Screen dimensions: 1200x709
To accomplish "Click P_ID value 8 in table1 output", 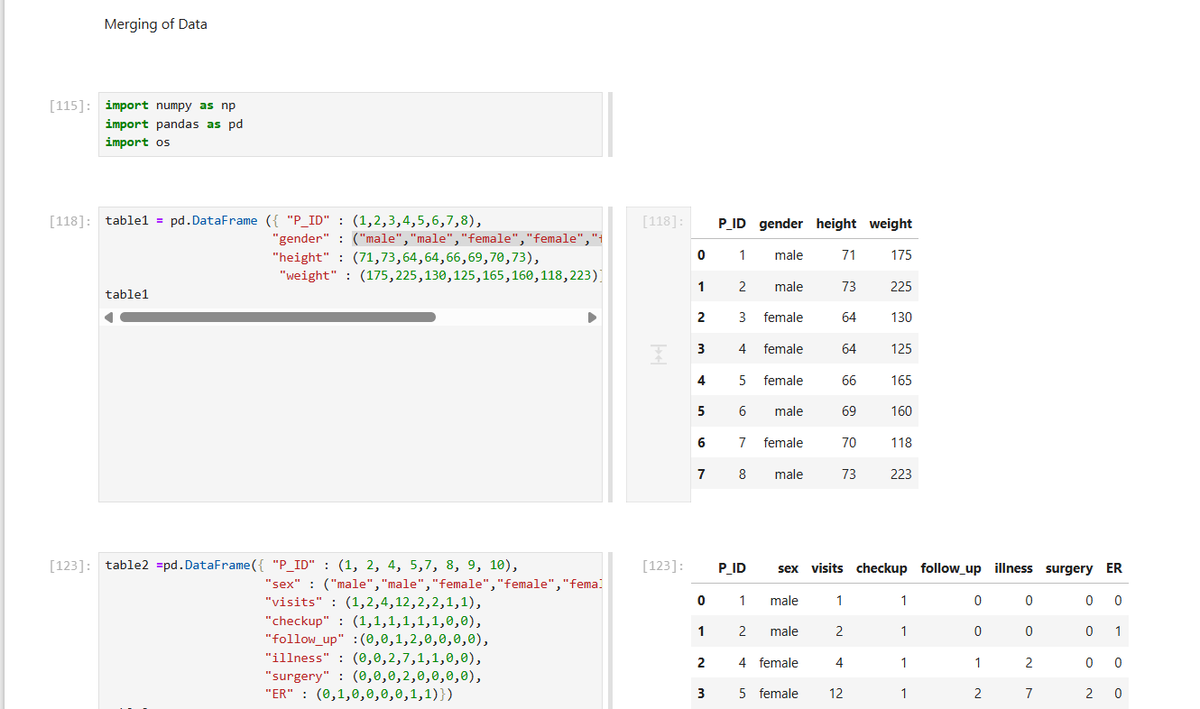I will pos(742,475).
